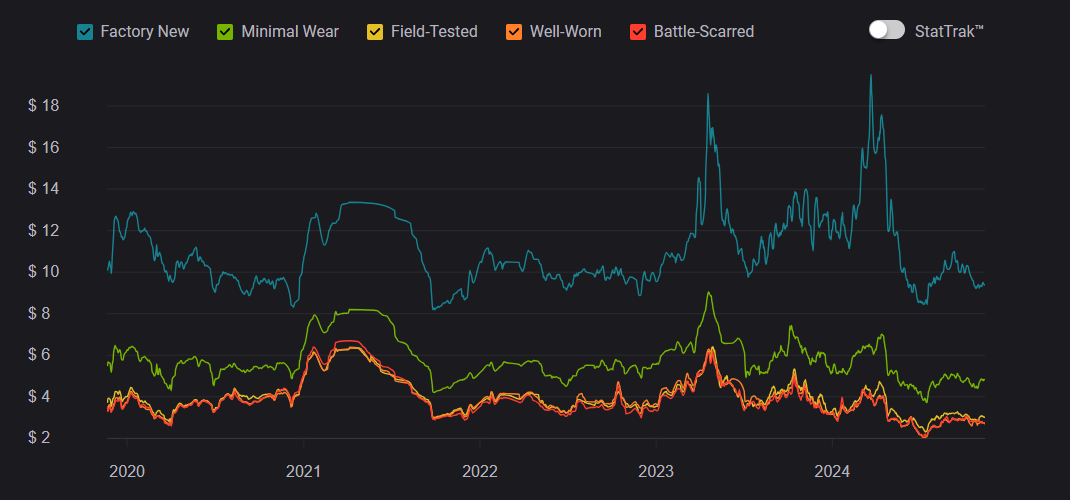1070x500 pixels.
Task: Click the Factory New legend label
Action: [145, 32]
